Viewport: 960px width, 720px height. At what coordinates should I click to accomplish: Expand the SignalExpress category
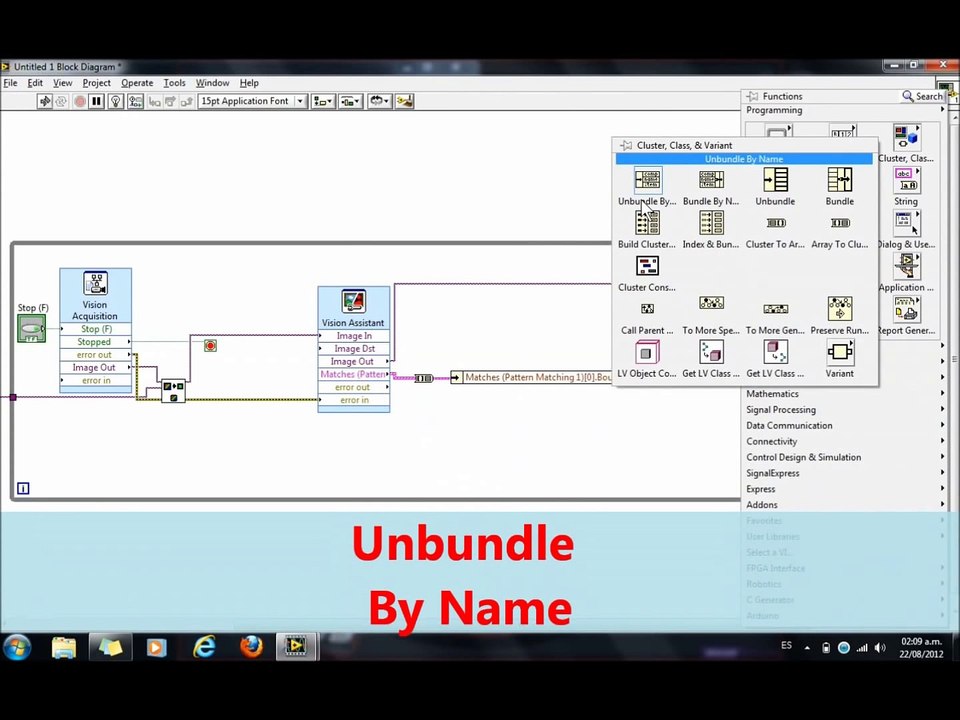tap(845, 473)
